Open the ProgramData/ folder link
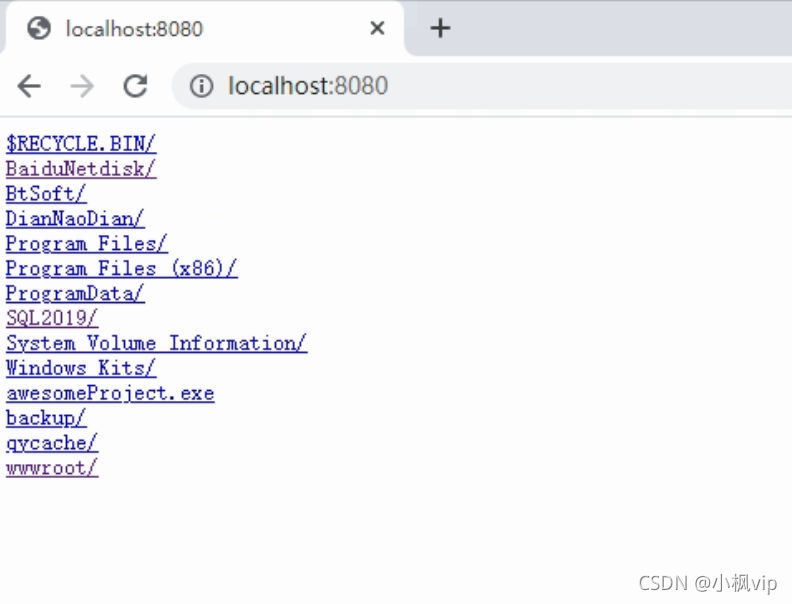 click(x=75, y=293)
